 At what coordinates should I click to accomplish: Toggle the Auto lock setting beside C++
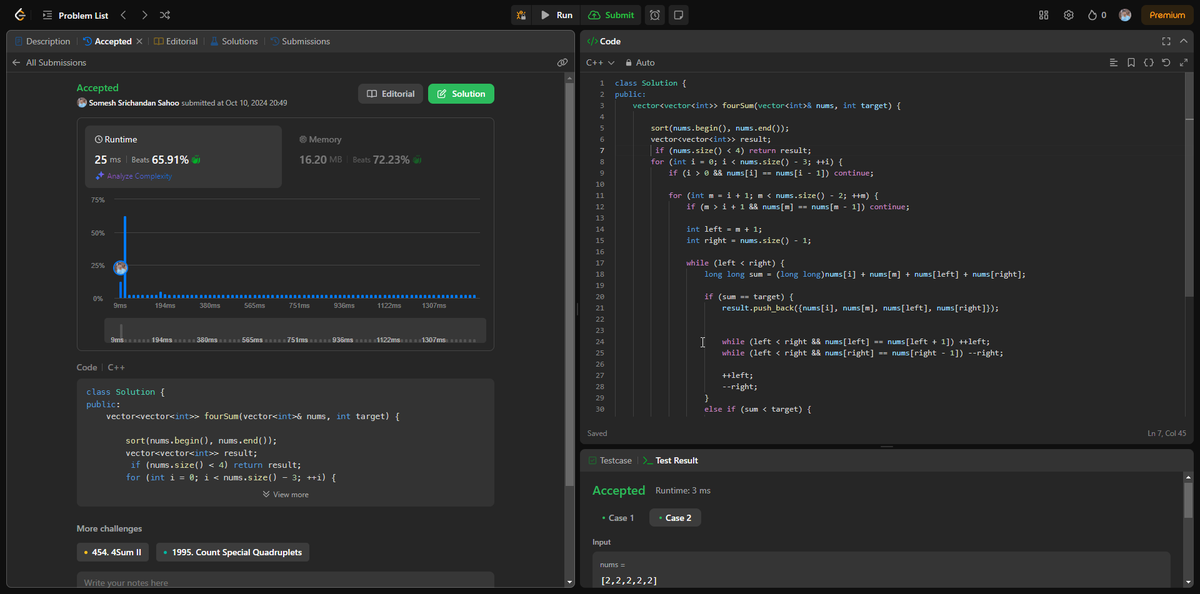(640, 62)
